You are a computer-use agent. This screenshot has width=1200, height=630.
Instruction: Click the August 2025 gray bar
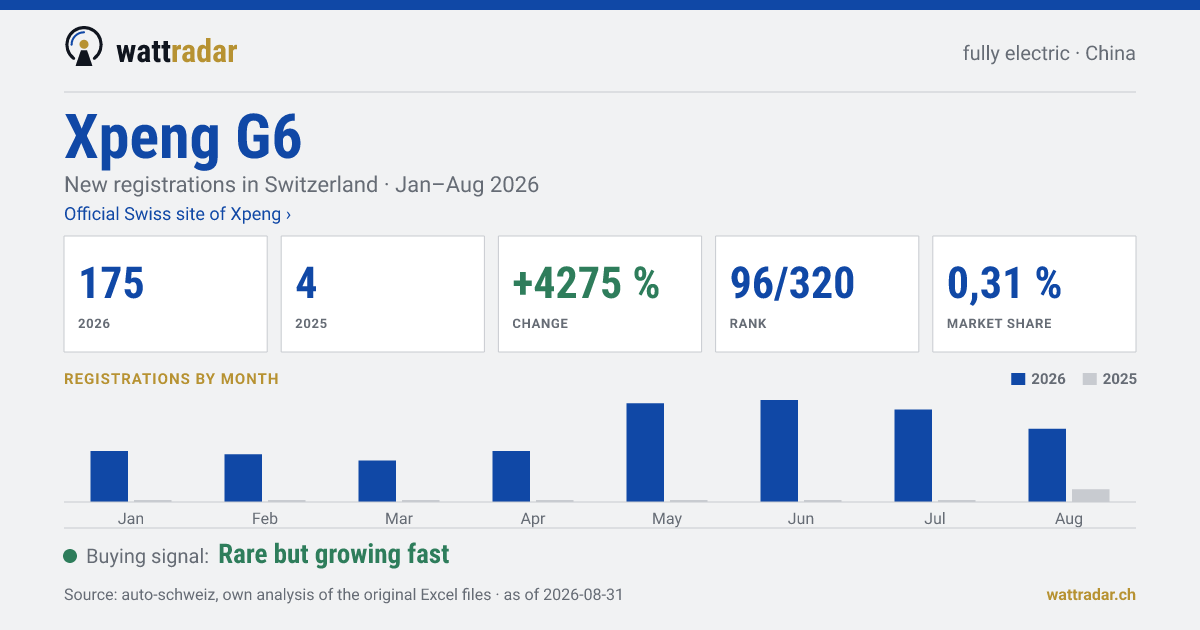tap(1091, 495)
